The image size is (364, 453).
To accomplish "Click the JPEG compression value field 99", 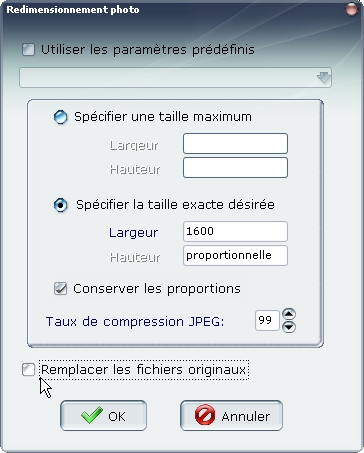I will tap(267, 321).
